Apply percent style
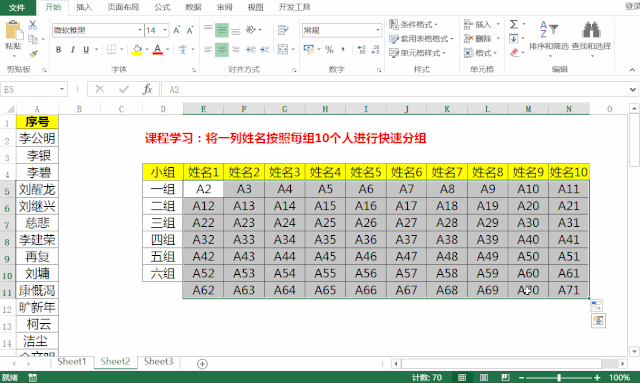 [x=329, y=50]
